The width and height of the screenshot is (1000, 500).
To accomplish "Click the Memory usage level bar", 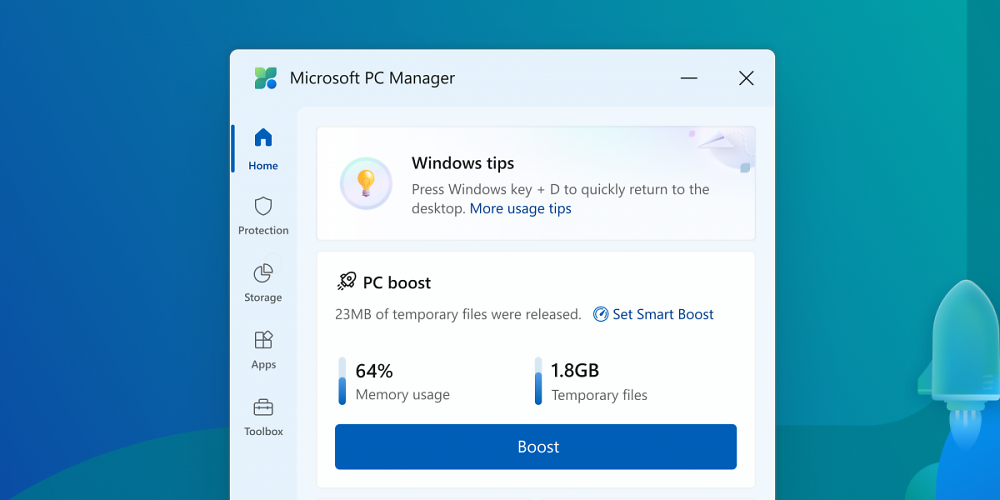I will click(x=342, y=381).
